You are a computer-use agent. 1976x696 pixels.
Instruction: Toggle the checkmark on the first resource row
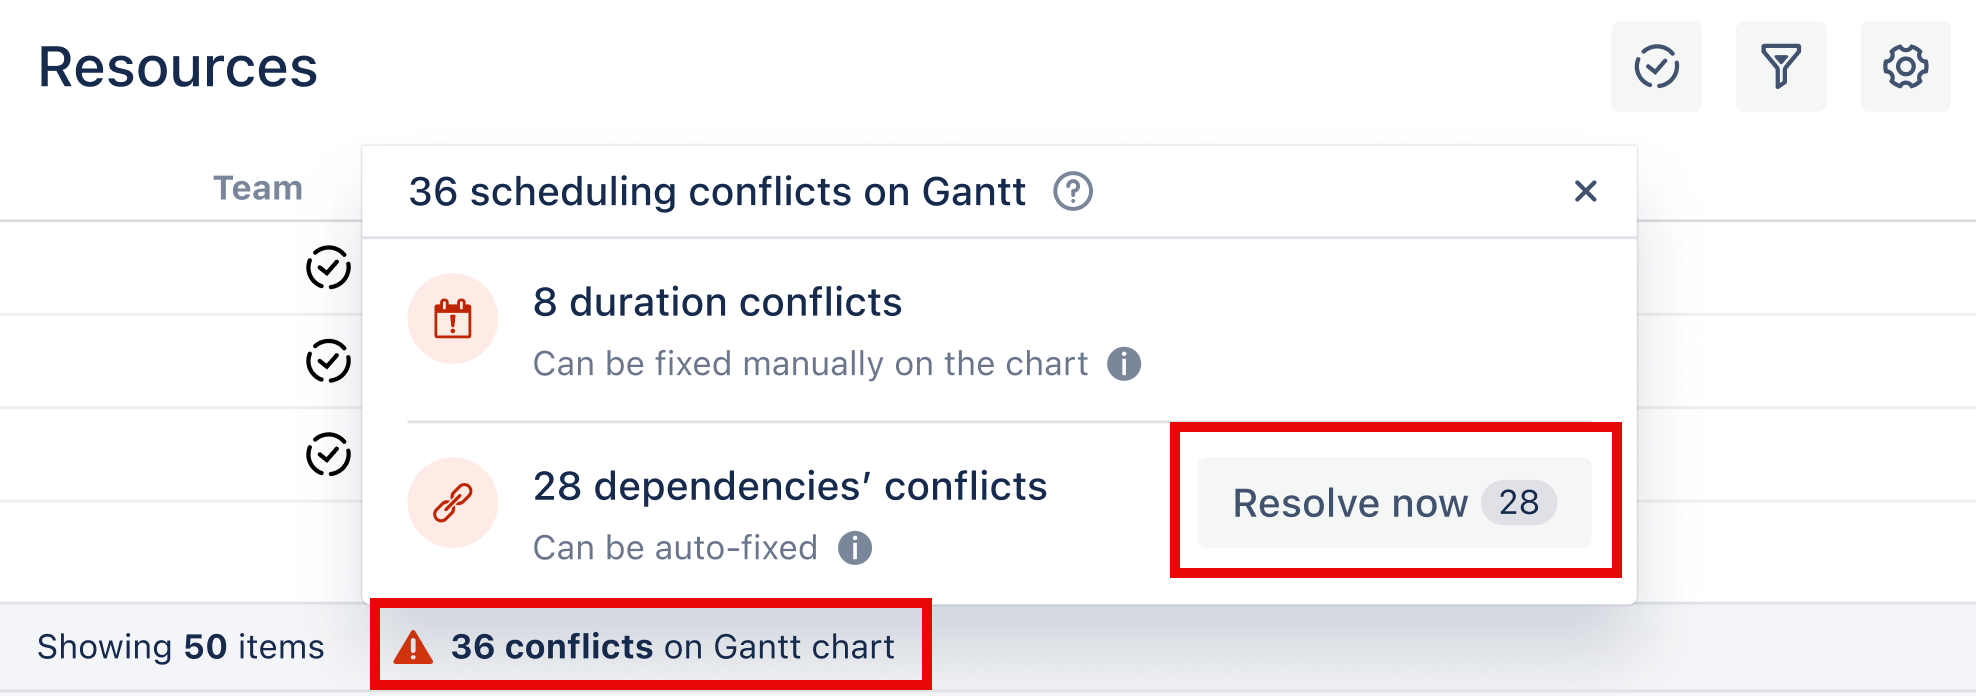point(324,267)
